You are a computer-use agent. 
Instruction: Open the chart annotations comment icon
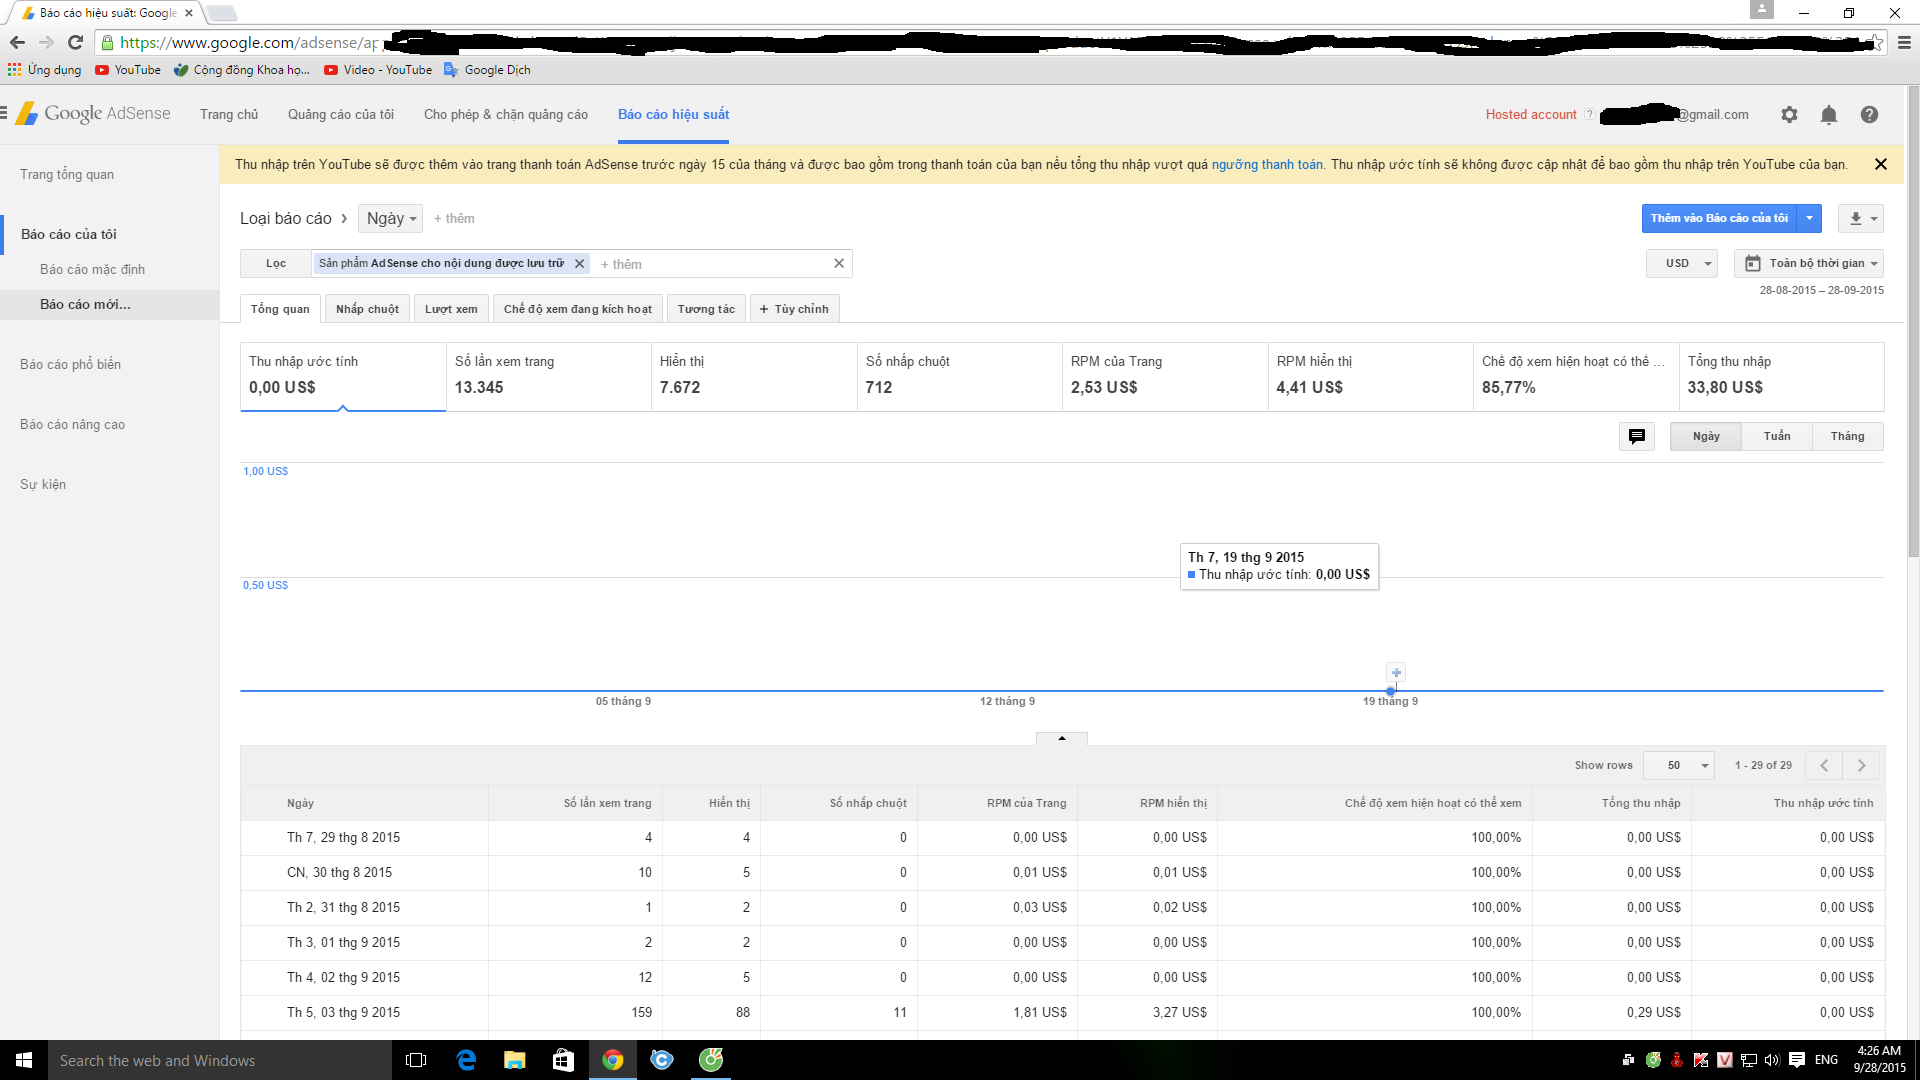pos(1636,436)
